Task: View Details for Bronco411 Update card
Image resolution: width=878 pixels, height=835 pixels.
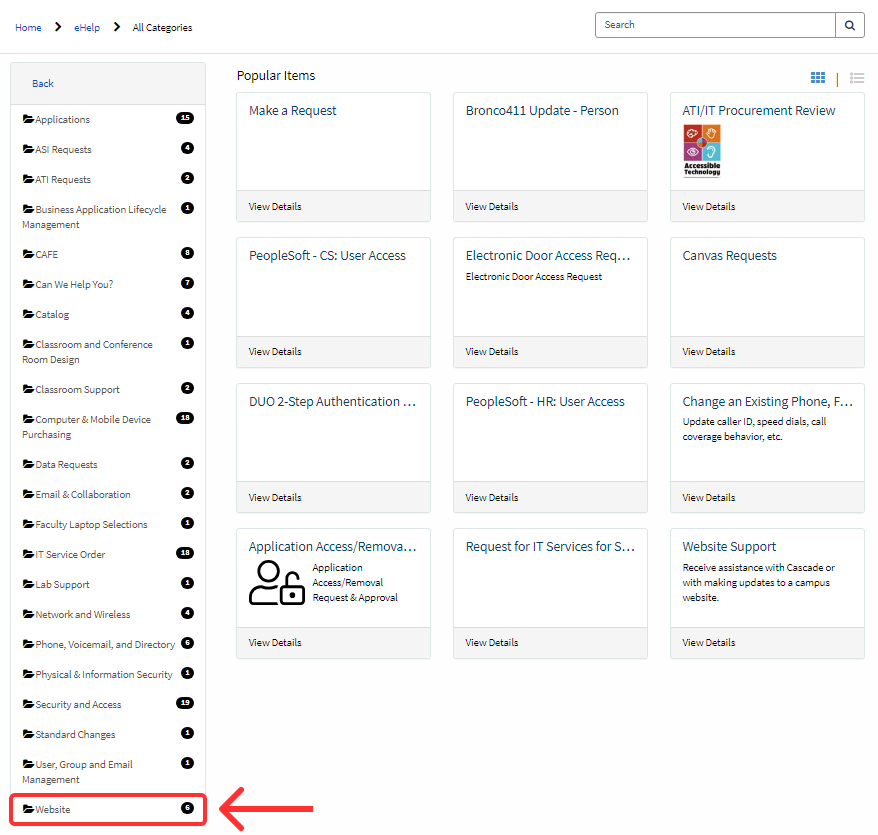Action: pos(492,207)
